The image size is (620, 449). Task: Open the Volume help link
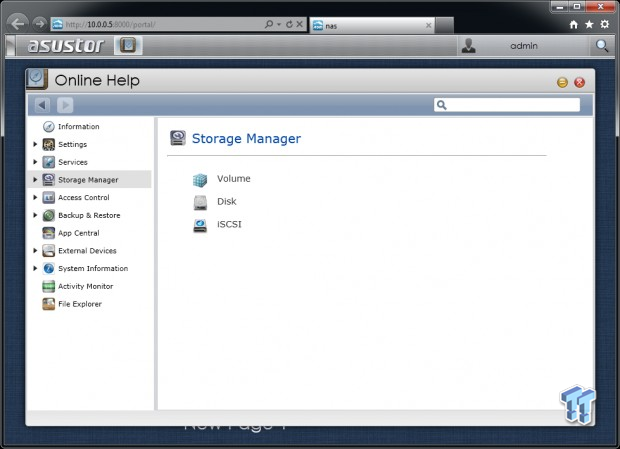(234, 179)
